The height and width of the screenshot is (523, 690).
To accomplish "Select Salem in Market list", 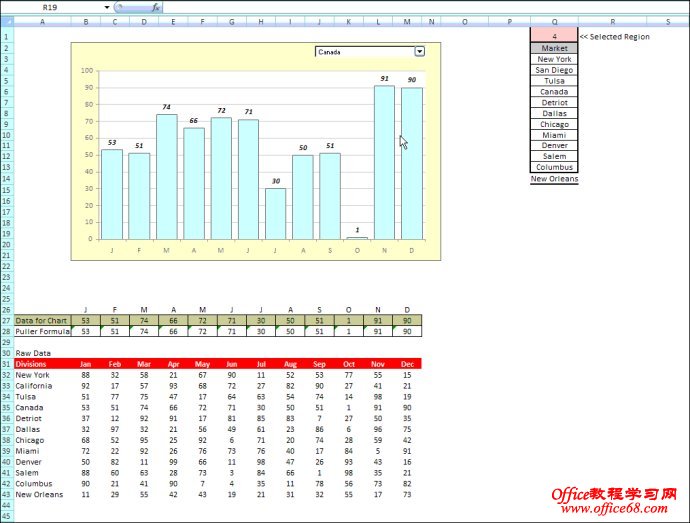I will [x=554, y=156].
